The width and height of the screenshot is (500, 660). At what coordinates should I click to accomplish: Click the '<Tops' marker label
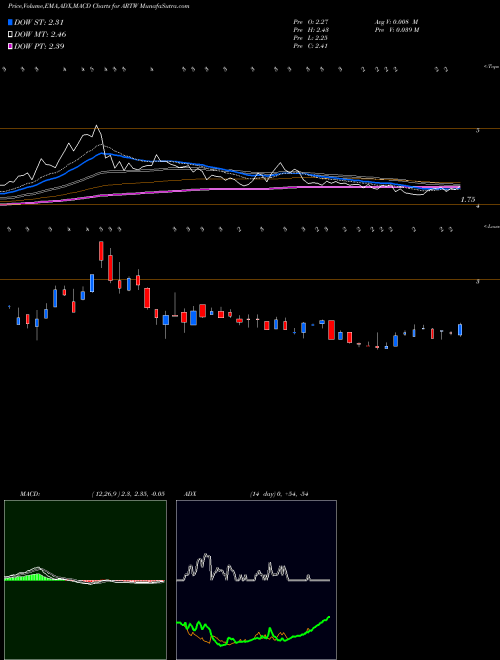491,67
